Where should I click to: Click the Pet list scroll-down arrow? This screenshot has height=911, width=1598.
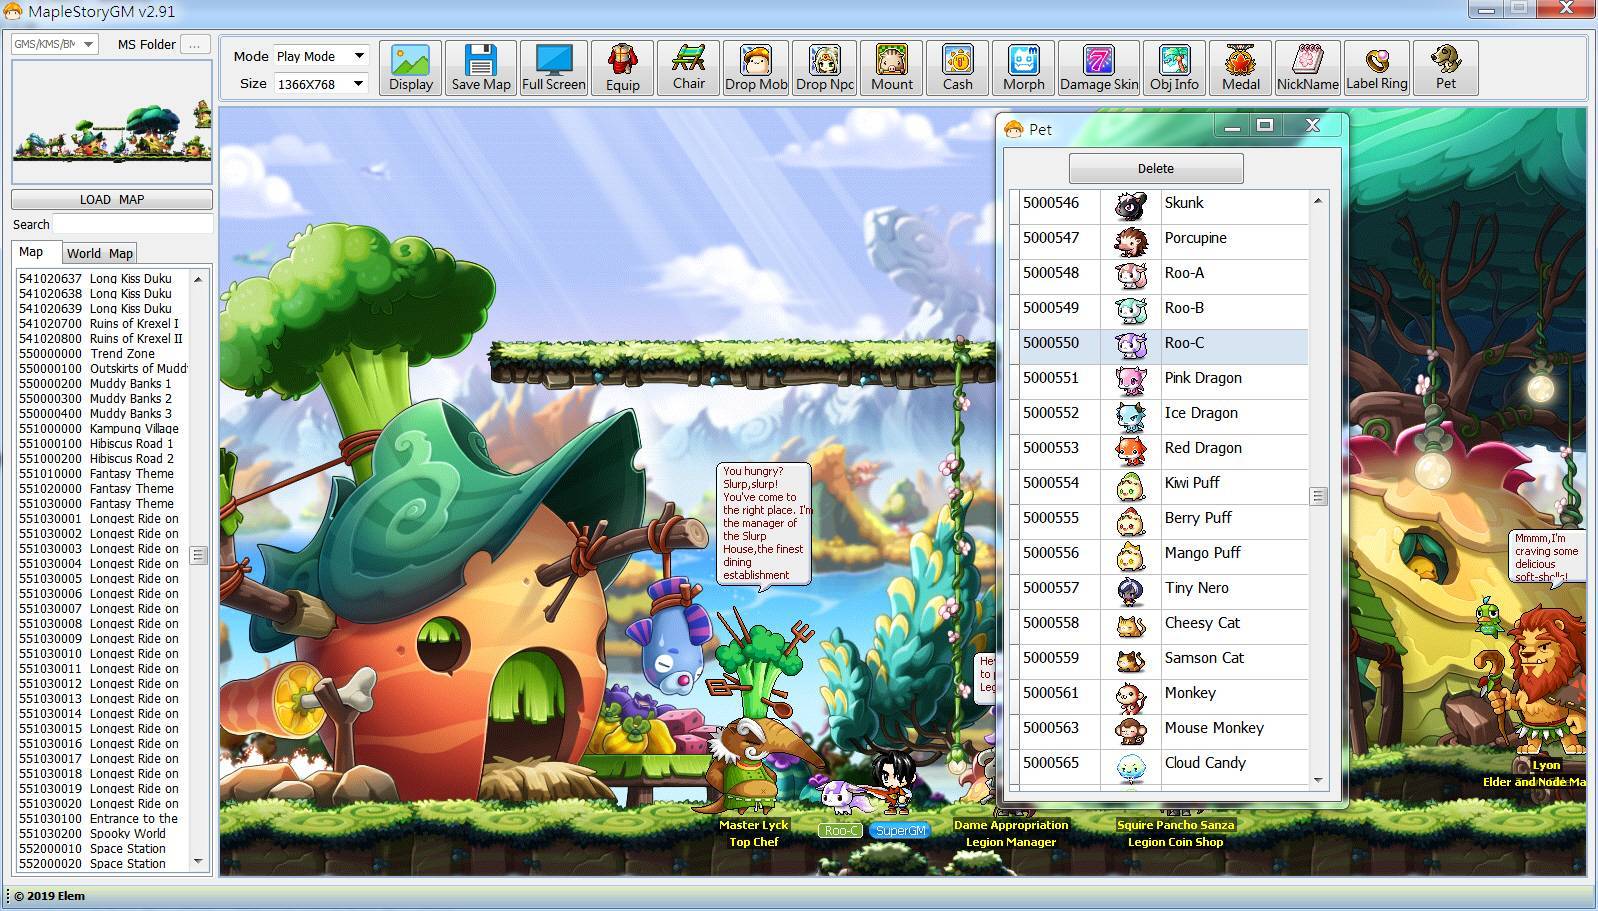[x=1318, y=780]
